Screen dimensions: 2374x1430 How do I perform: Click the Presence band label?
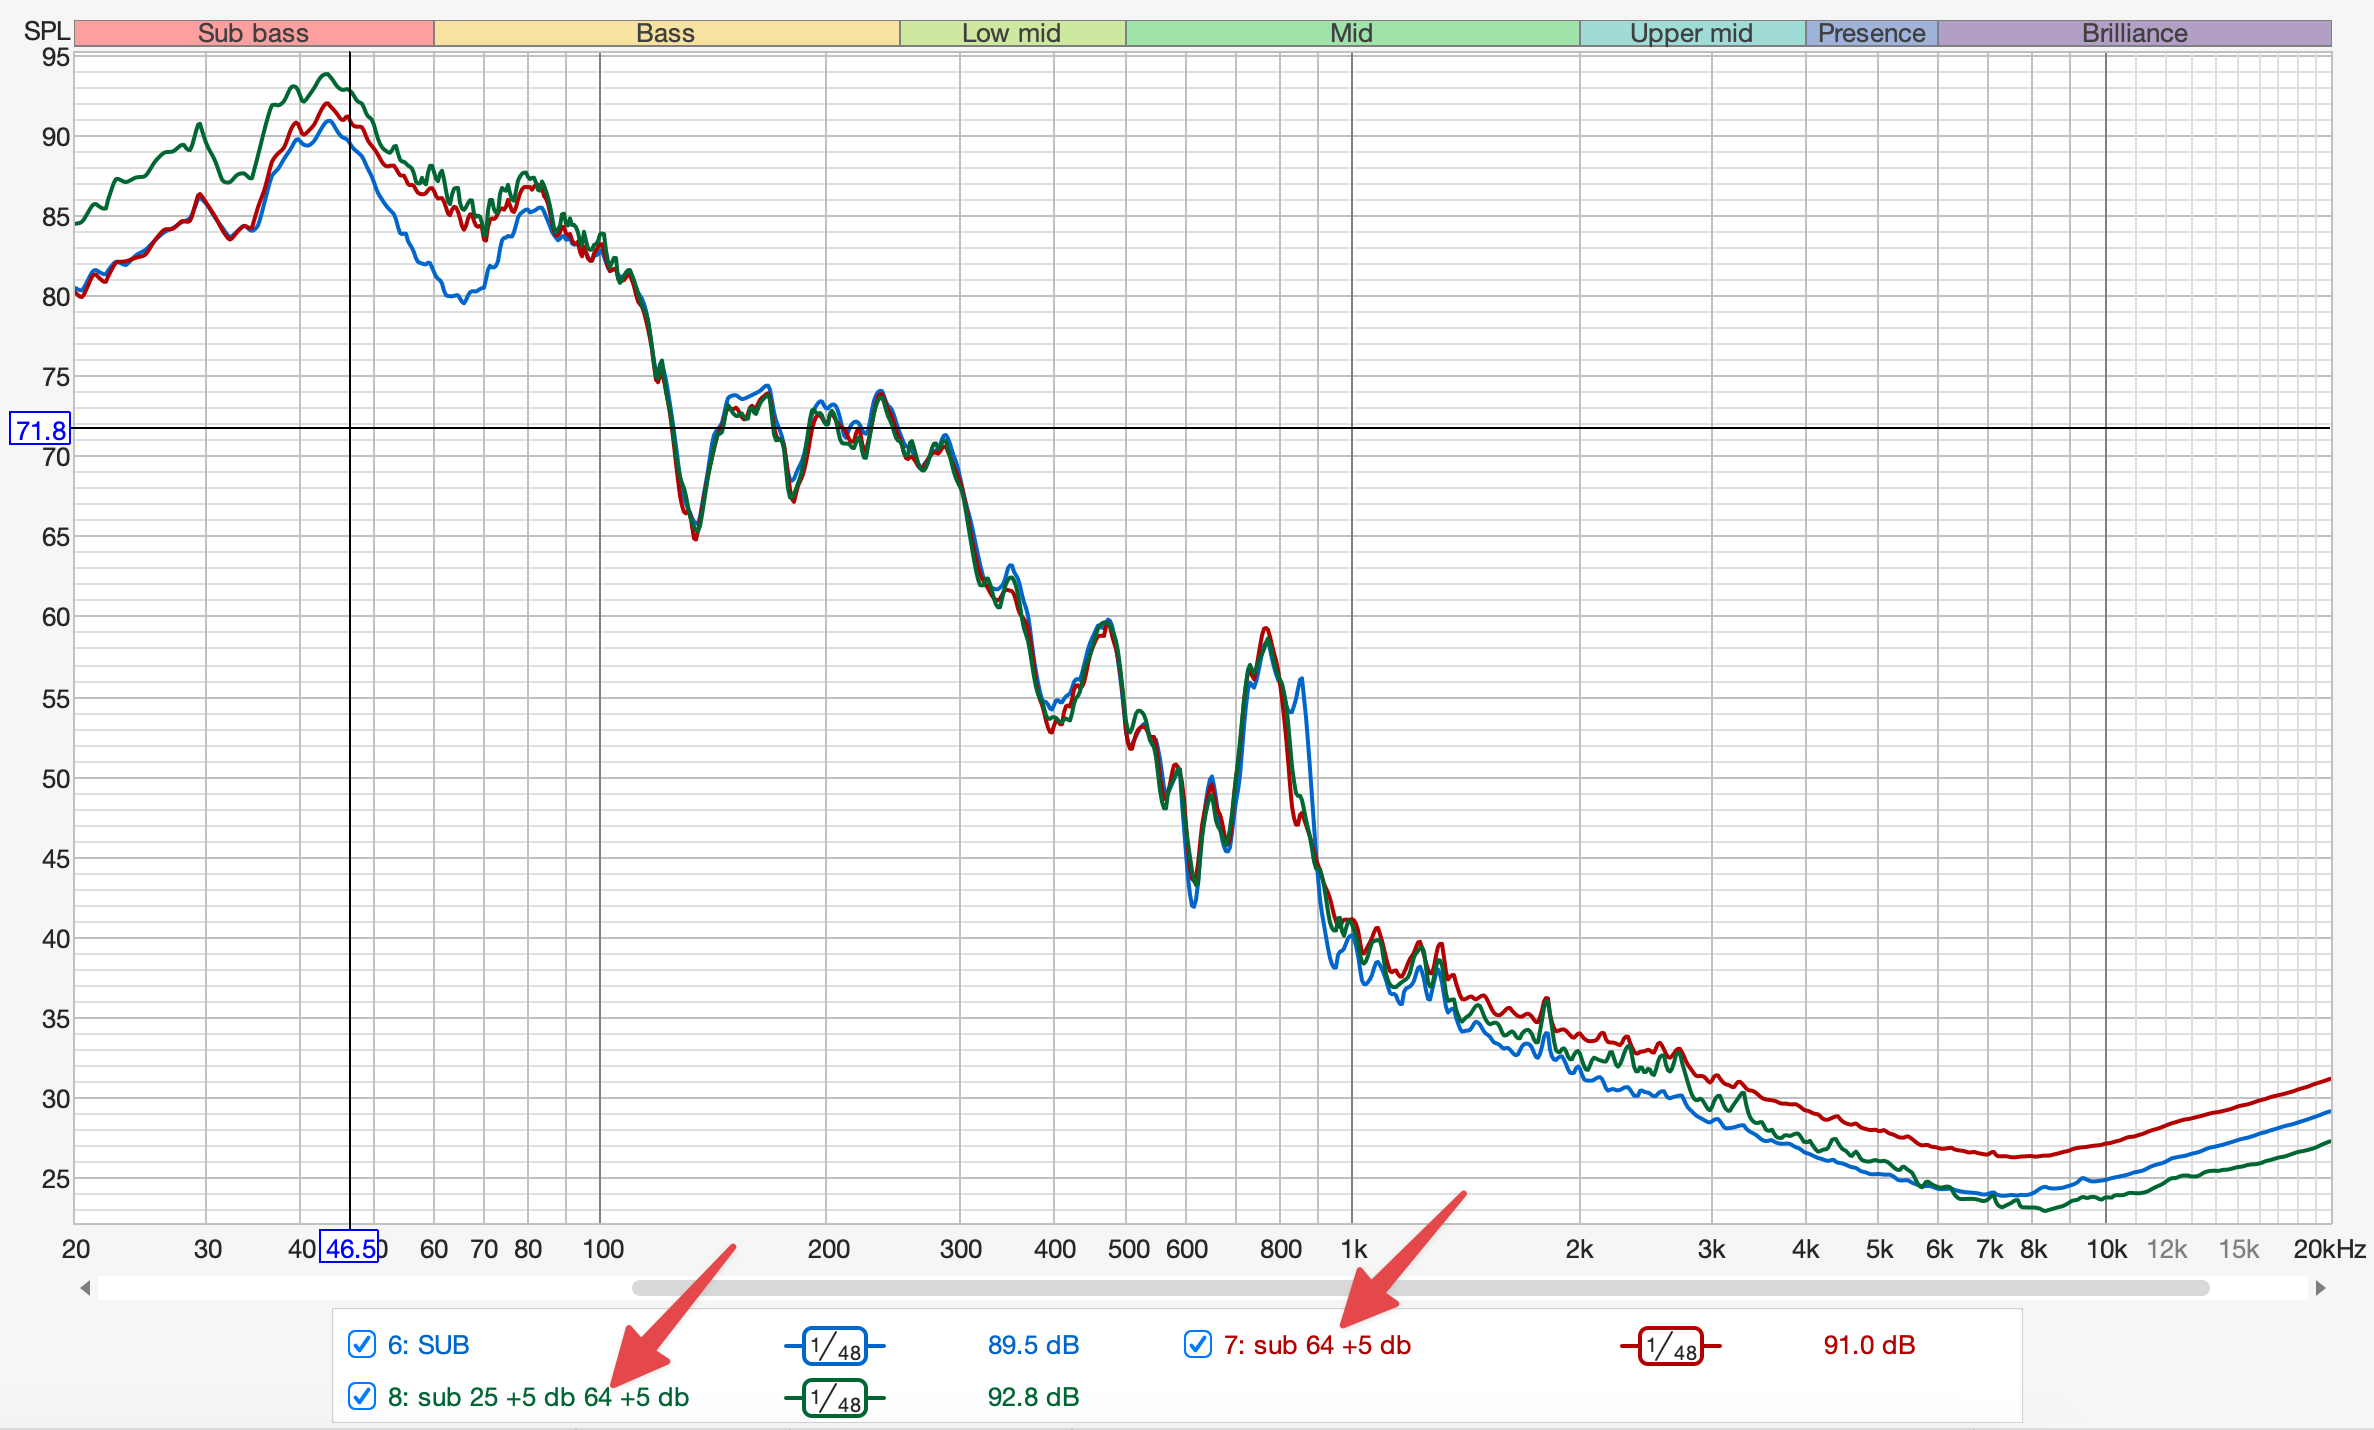tap(1871, 33)
